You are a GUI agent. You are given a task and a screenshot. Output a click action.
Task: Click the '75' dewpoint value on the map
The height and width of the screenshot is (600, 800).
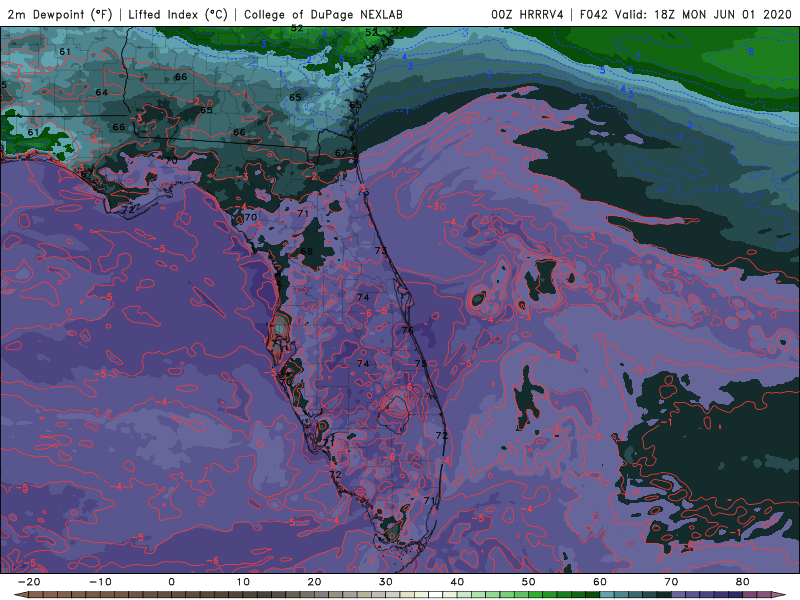click(420, 363)
